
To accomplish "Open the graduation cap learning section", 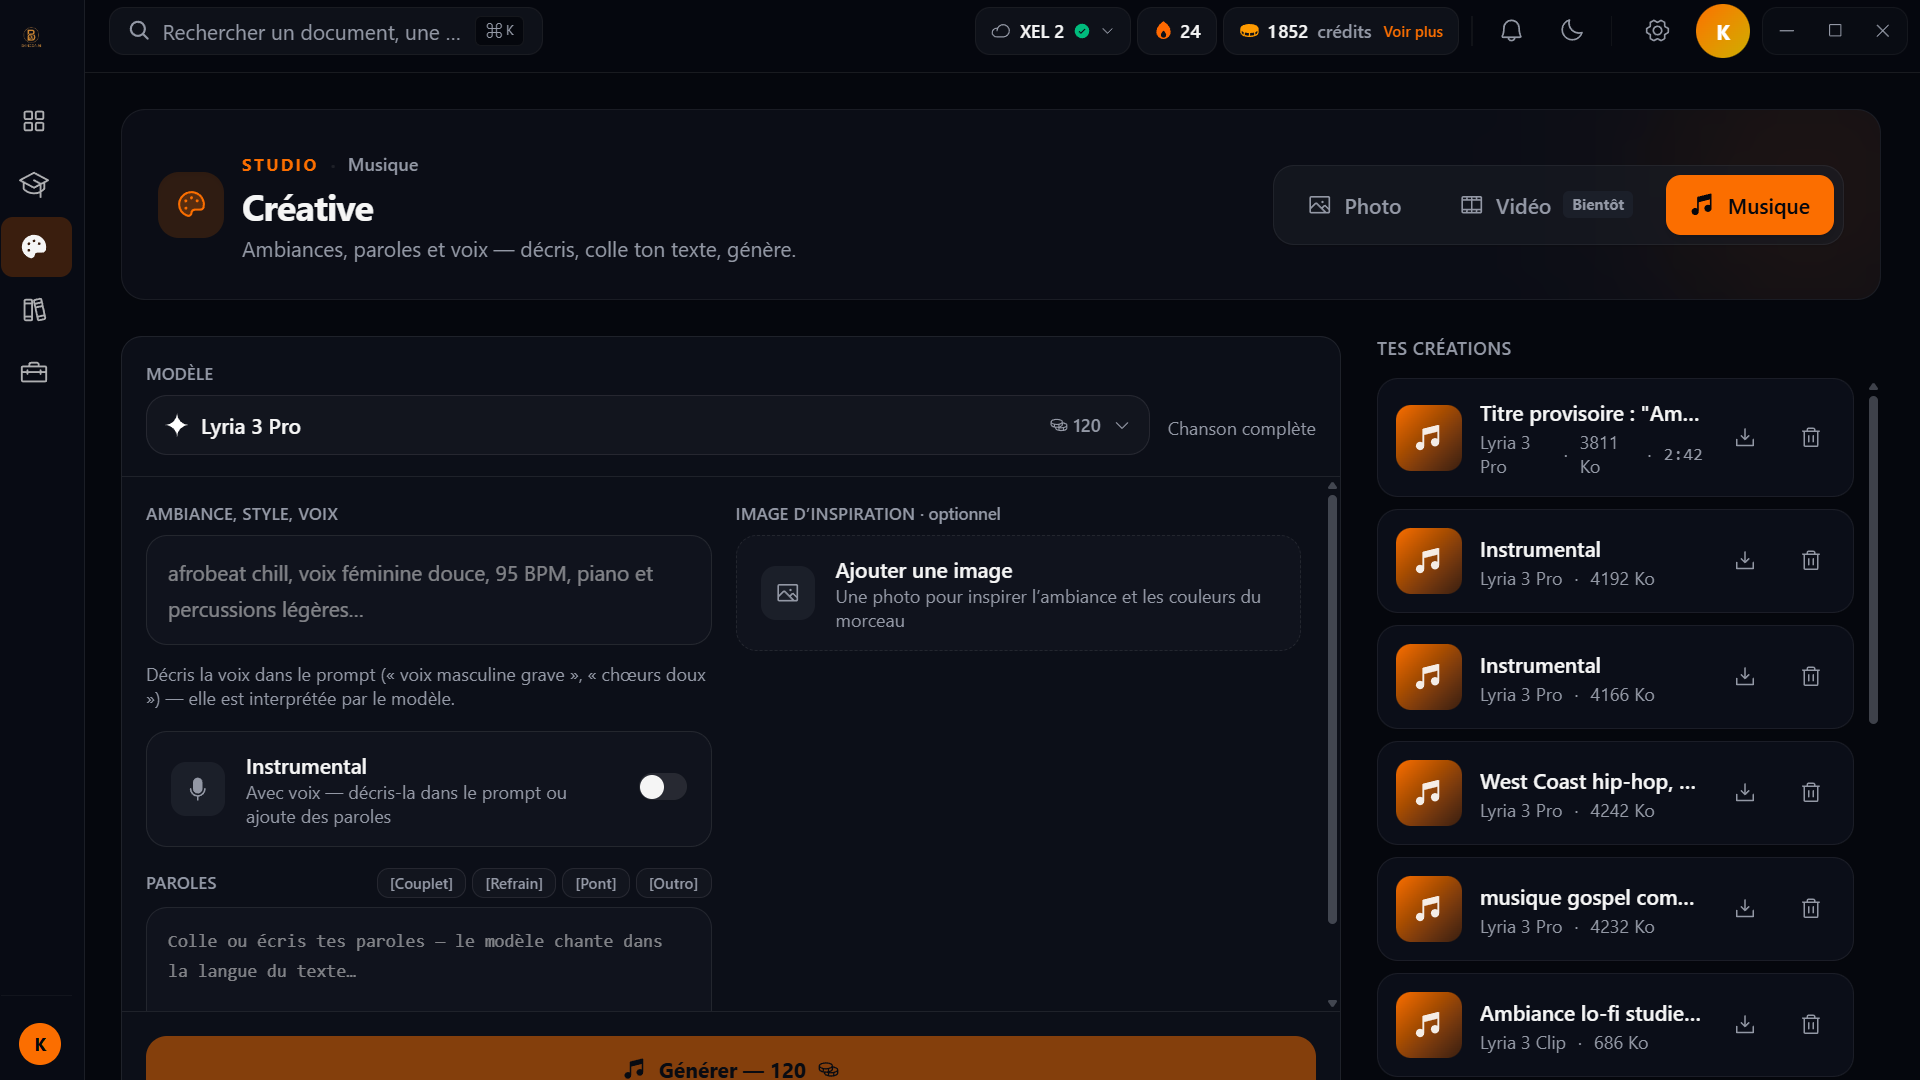I will tap(34, 184).
